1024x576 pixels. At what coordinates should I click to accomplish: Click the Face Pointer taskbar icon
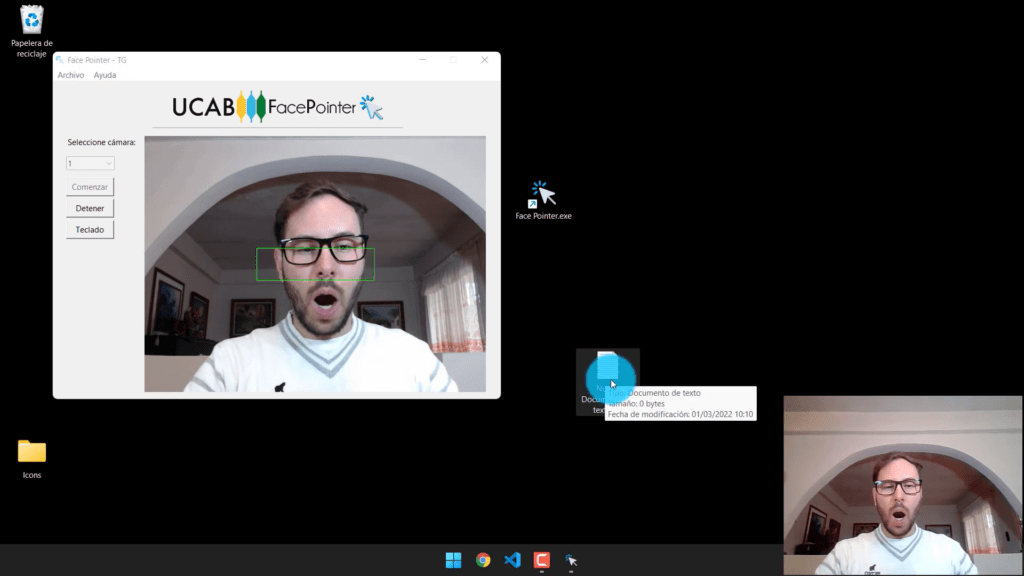[570, 560]
